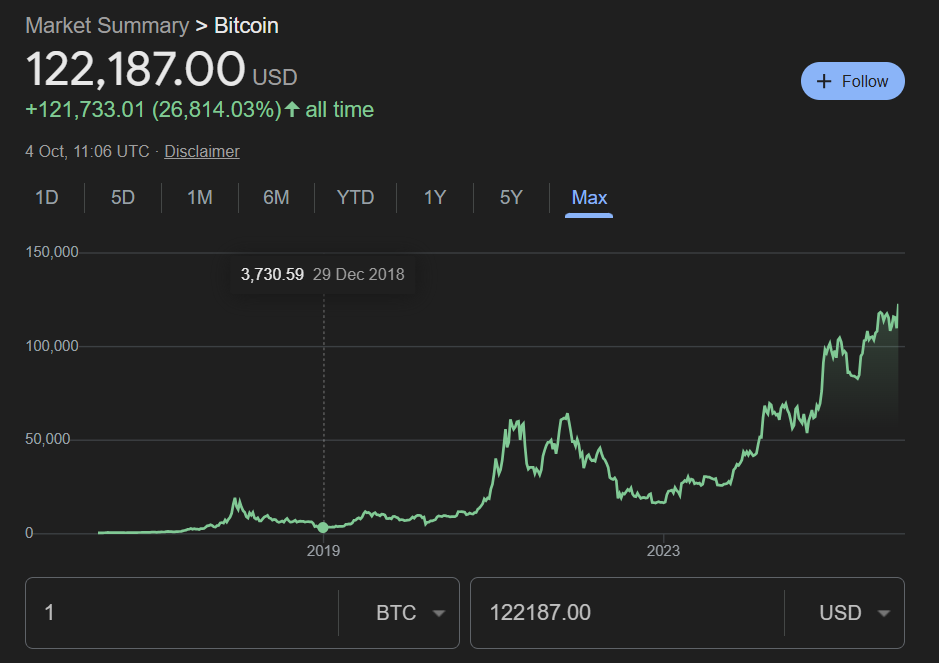Click the Bitcoin breadcrumb label
The image size is (939, 663).
coord(246,25)
